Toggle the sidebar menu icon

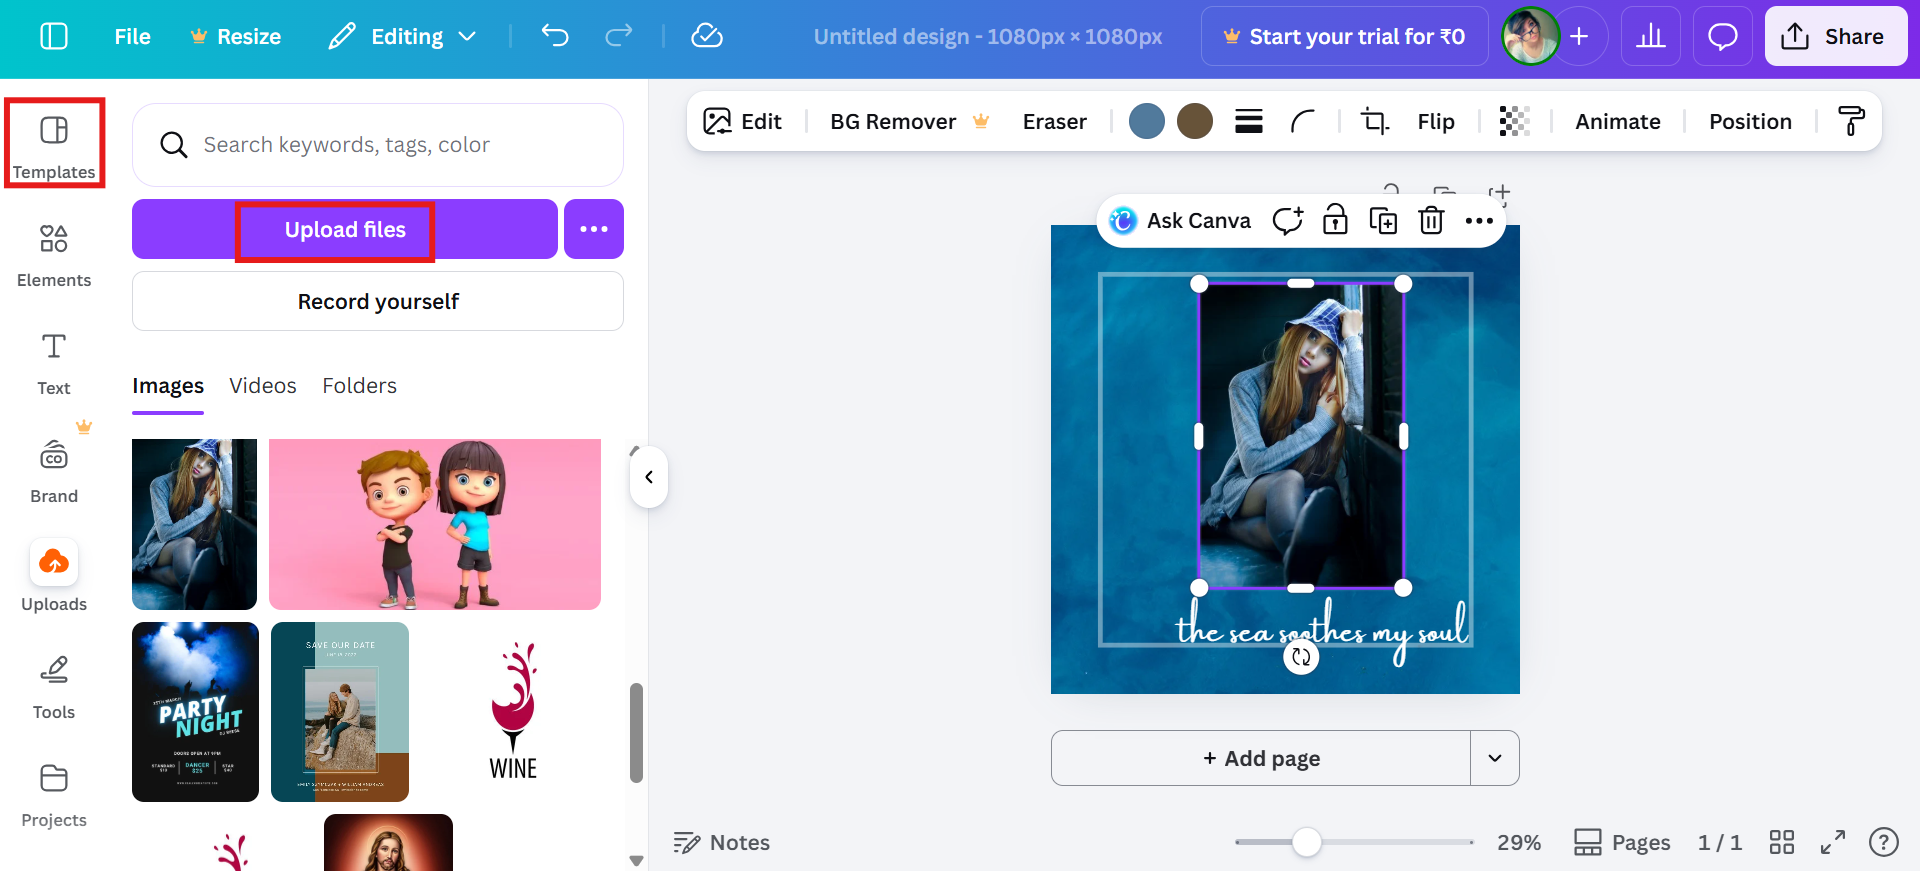coord(54,37)
